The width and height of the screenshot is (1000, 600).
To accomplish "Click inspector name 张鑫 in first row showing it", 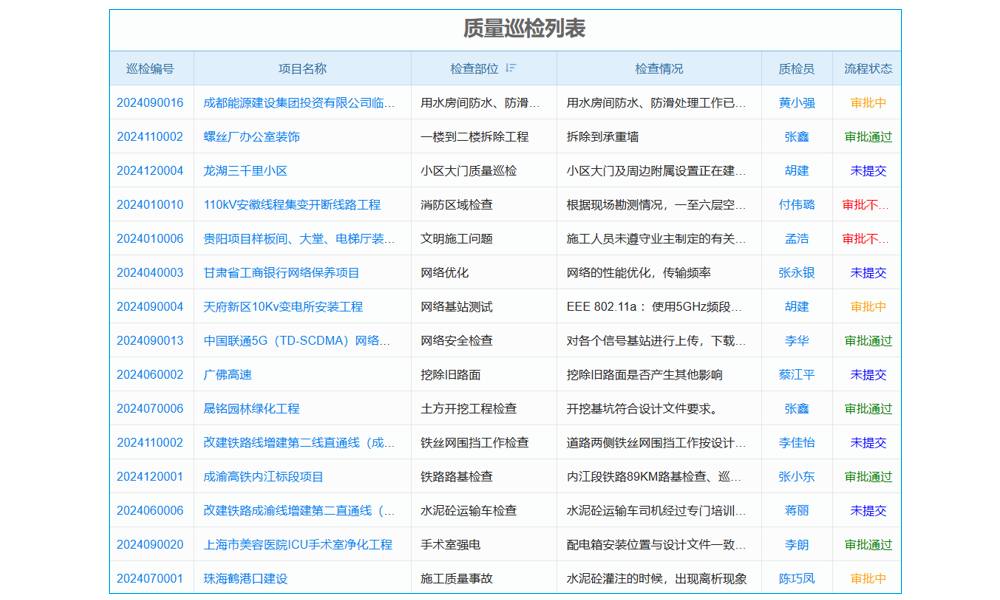I will coord(795,136).
